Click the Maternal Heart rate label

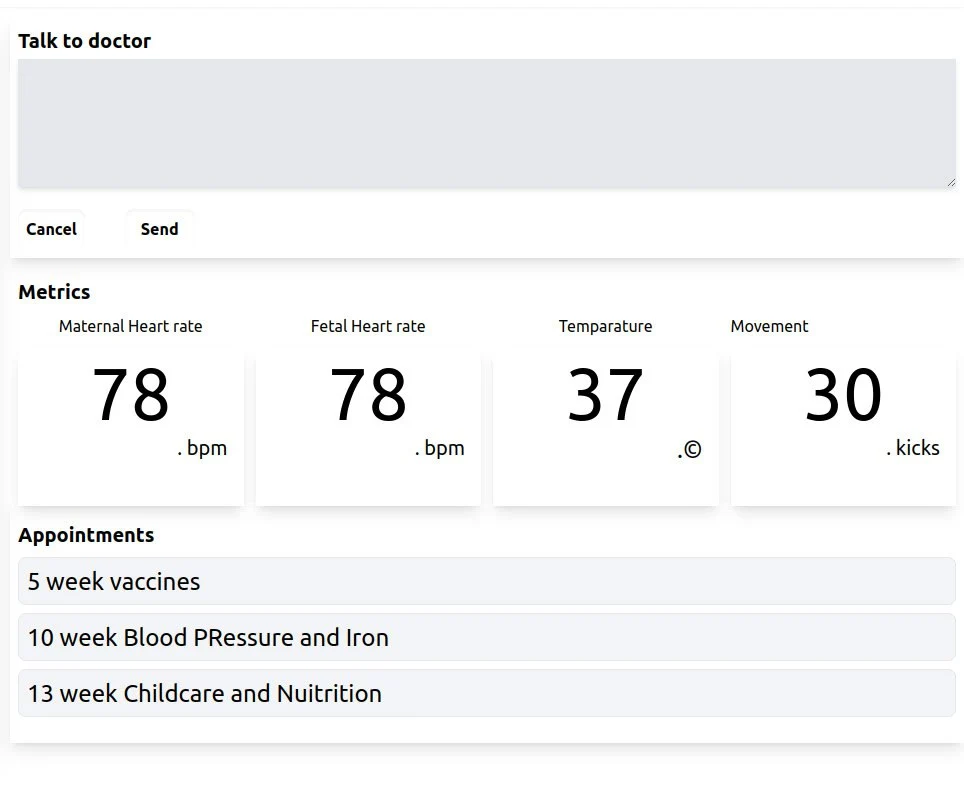coord(131,326)
